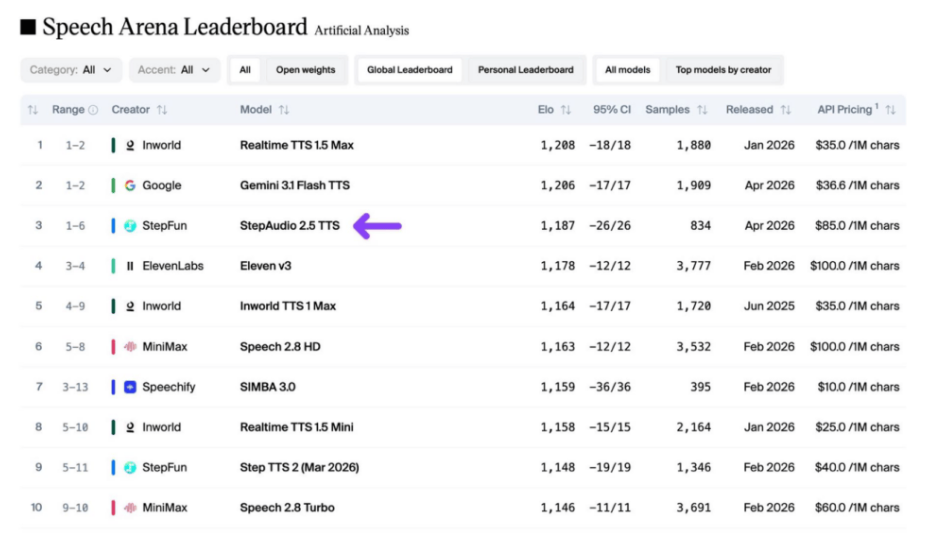
Task: Show All models
Action: 627,70
